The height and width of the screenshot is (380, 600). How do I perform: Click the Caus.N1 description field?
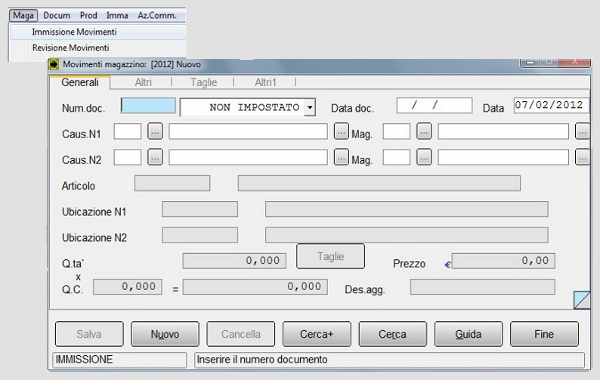(x=248, y=131)
